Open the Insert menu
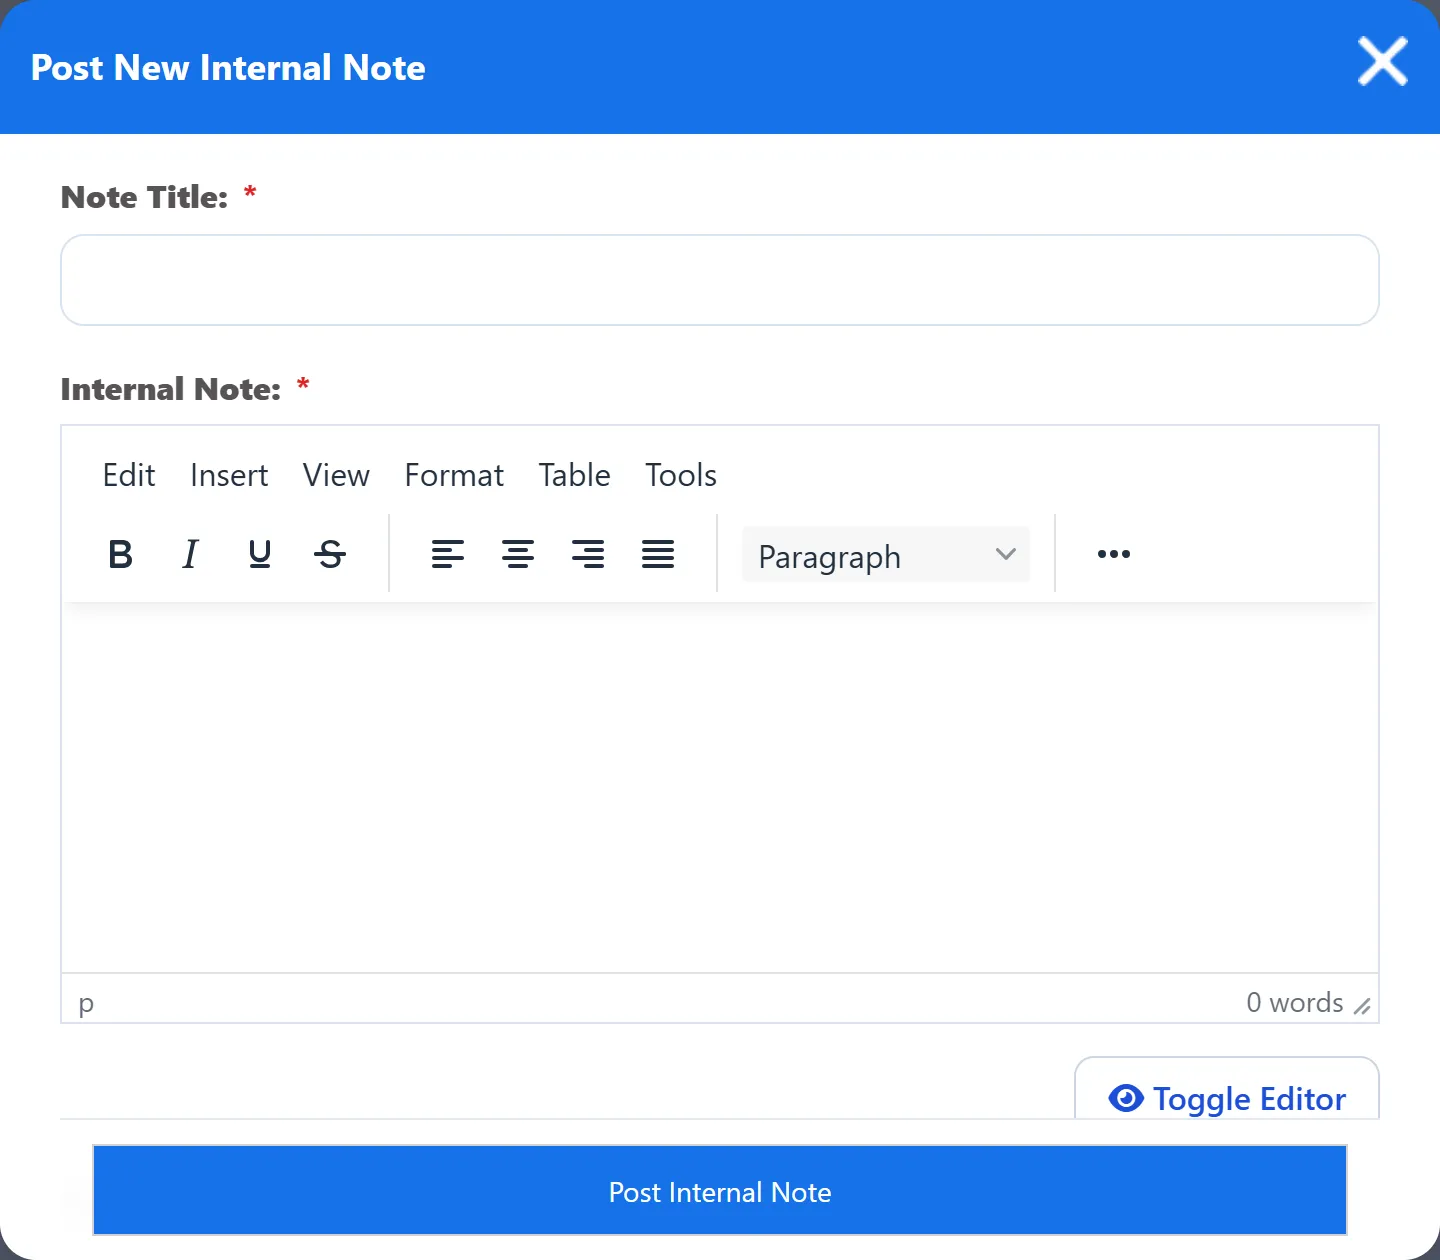Screen dimensions: 1440x1260 pyautogui.click(x=229, y=475)
